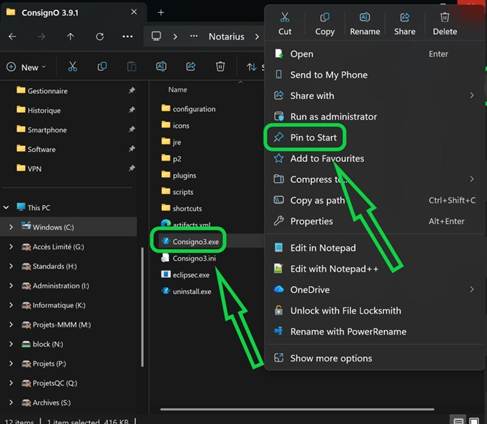
Task: Expand the Windows (C:) drive node
Action: (11, 227)
